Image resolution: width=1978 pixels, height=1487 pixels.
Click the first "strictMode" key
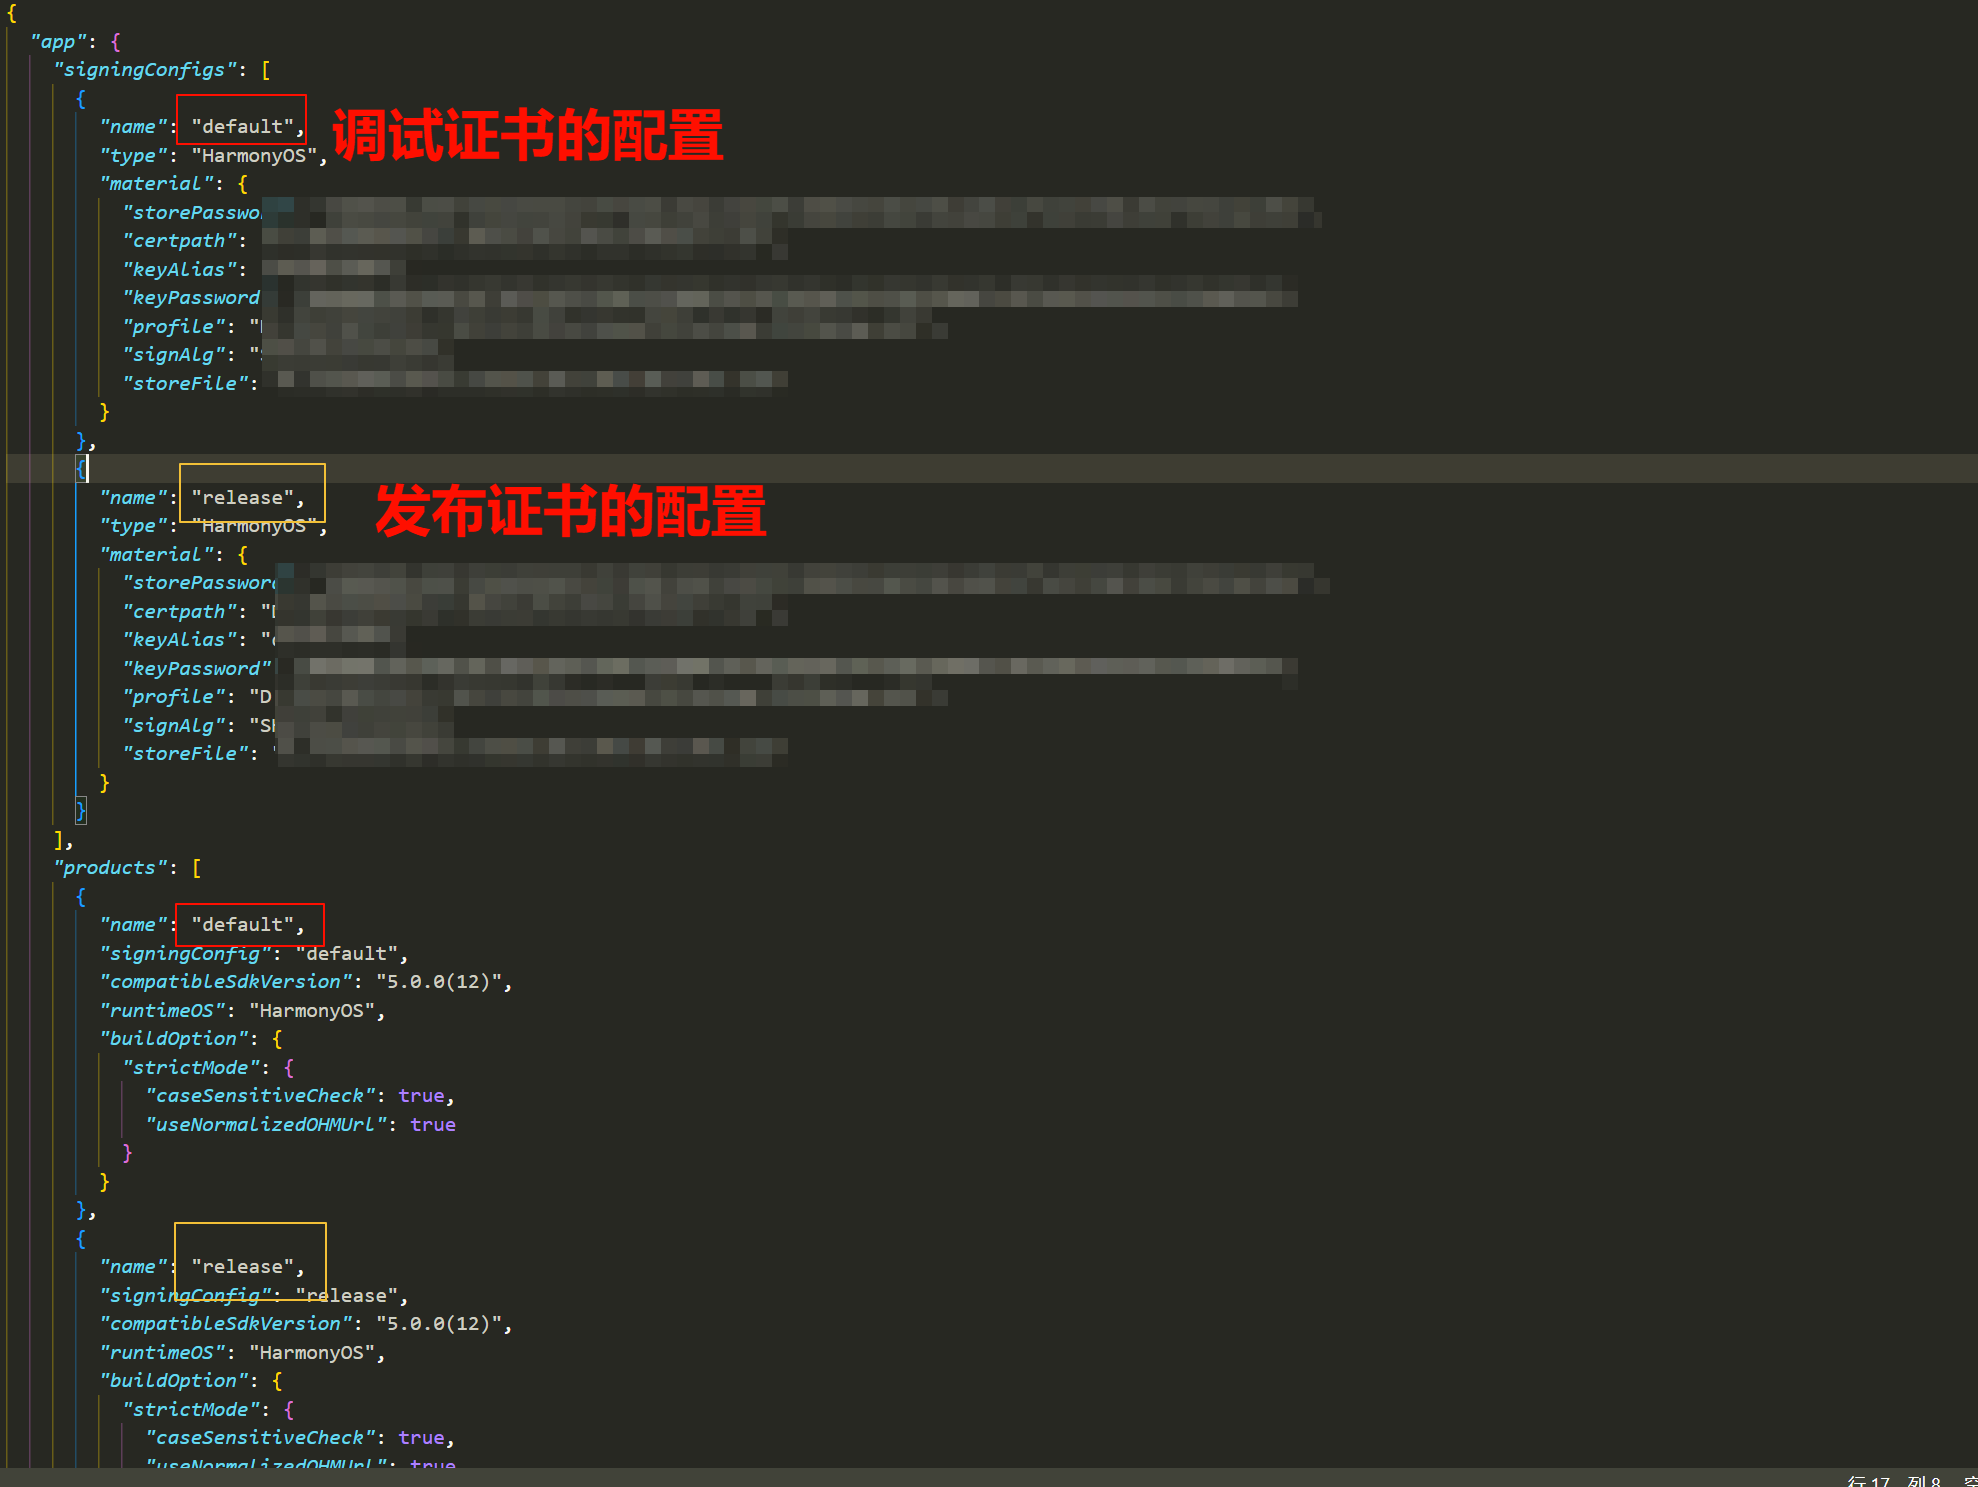coord(190,1068)
